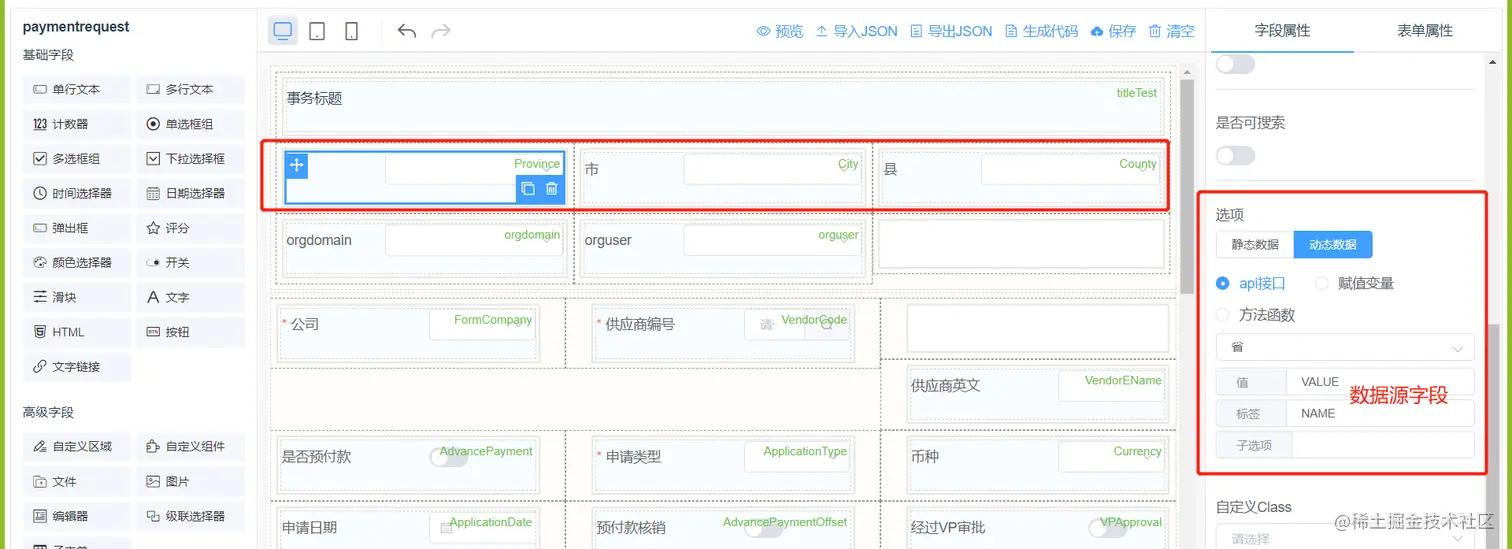Copy the selected Province field

(x=528, y=189)
